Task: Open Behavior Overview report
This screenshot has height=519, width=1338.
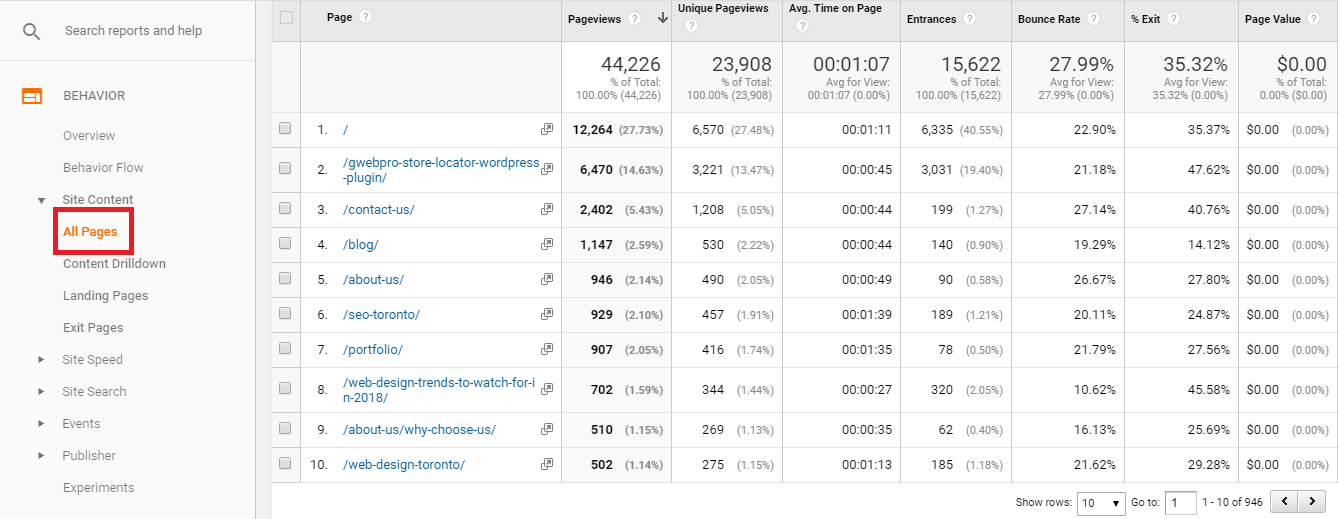Action: (89, 136)
